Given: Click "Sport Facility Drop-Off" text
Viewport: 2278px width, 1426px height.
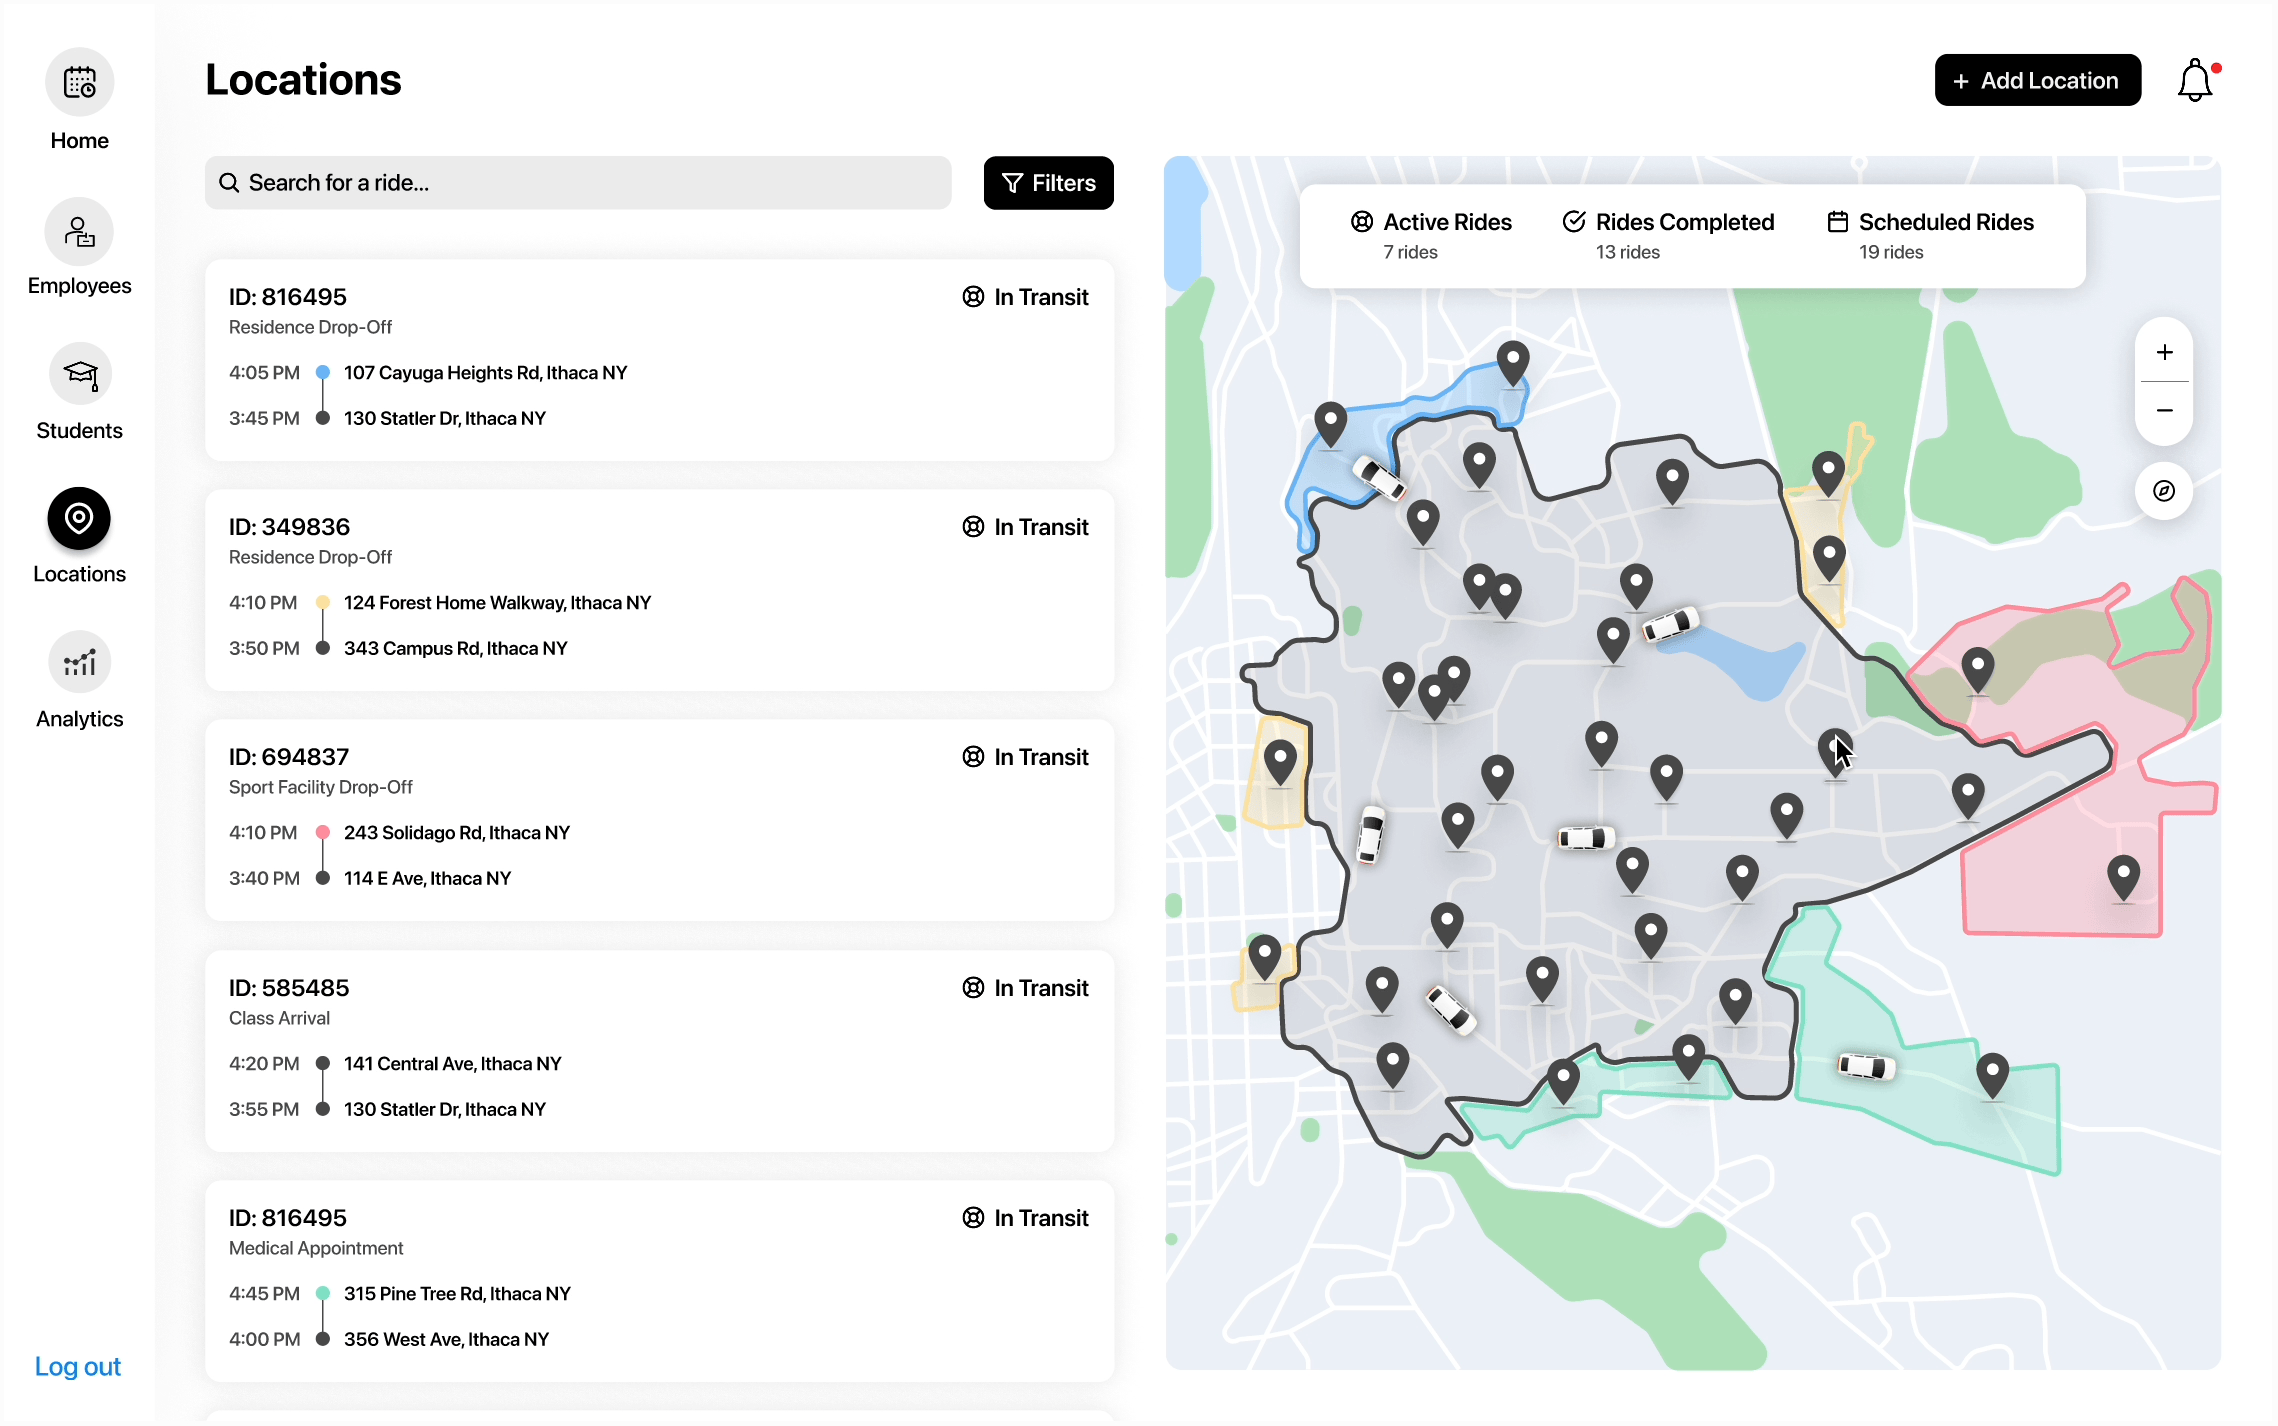Looking at the screenshot, I should (320, 787).
